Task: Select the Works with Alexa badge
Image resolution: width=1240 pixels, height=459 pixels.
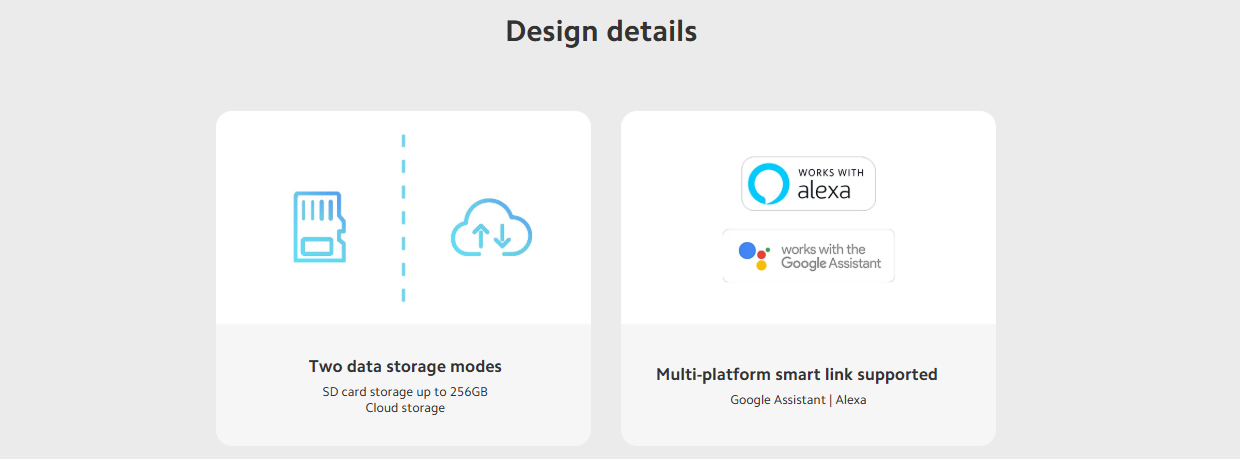Action: 808,184
